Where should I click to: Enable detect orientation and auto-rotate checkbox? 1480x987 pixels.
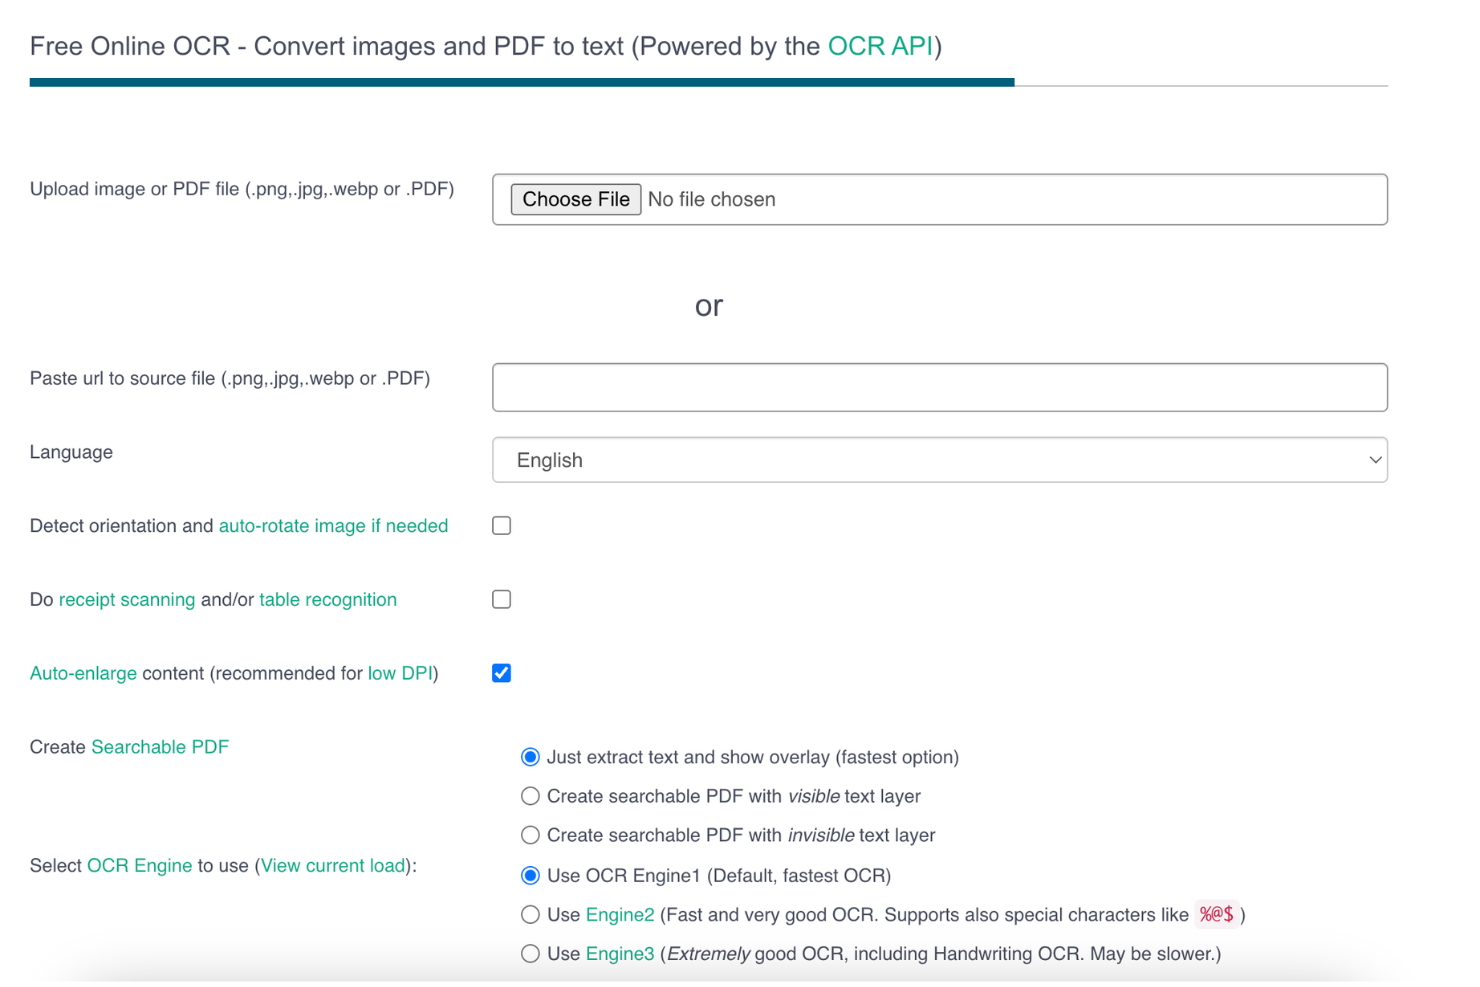[x=501, y=525]
